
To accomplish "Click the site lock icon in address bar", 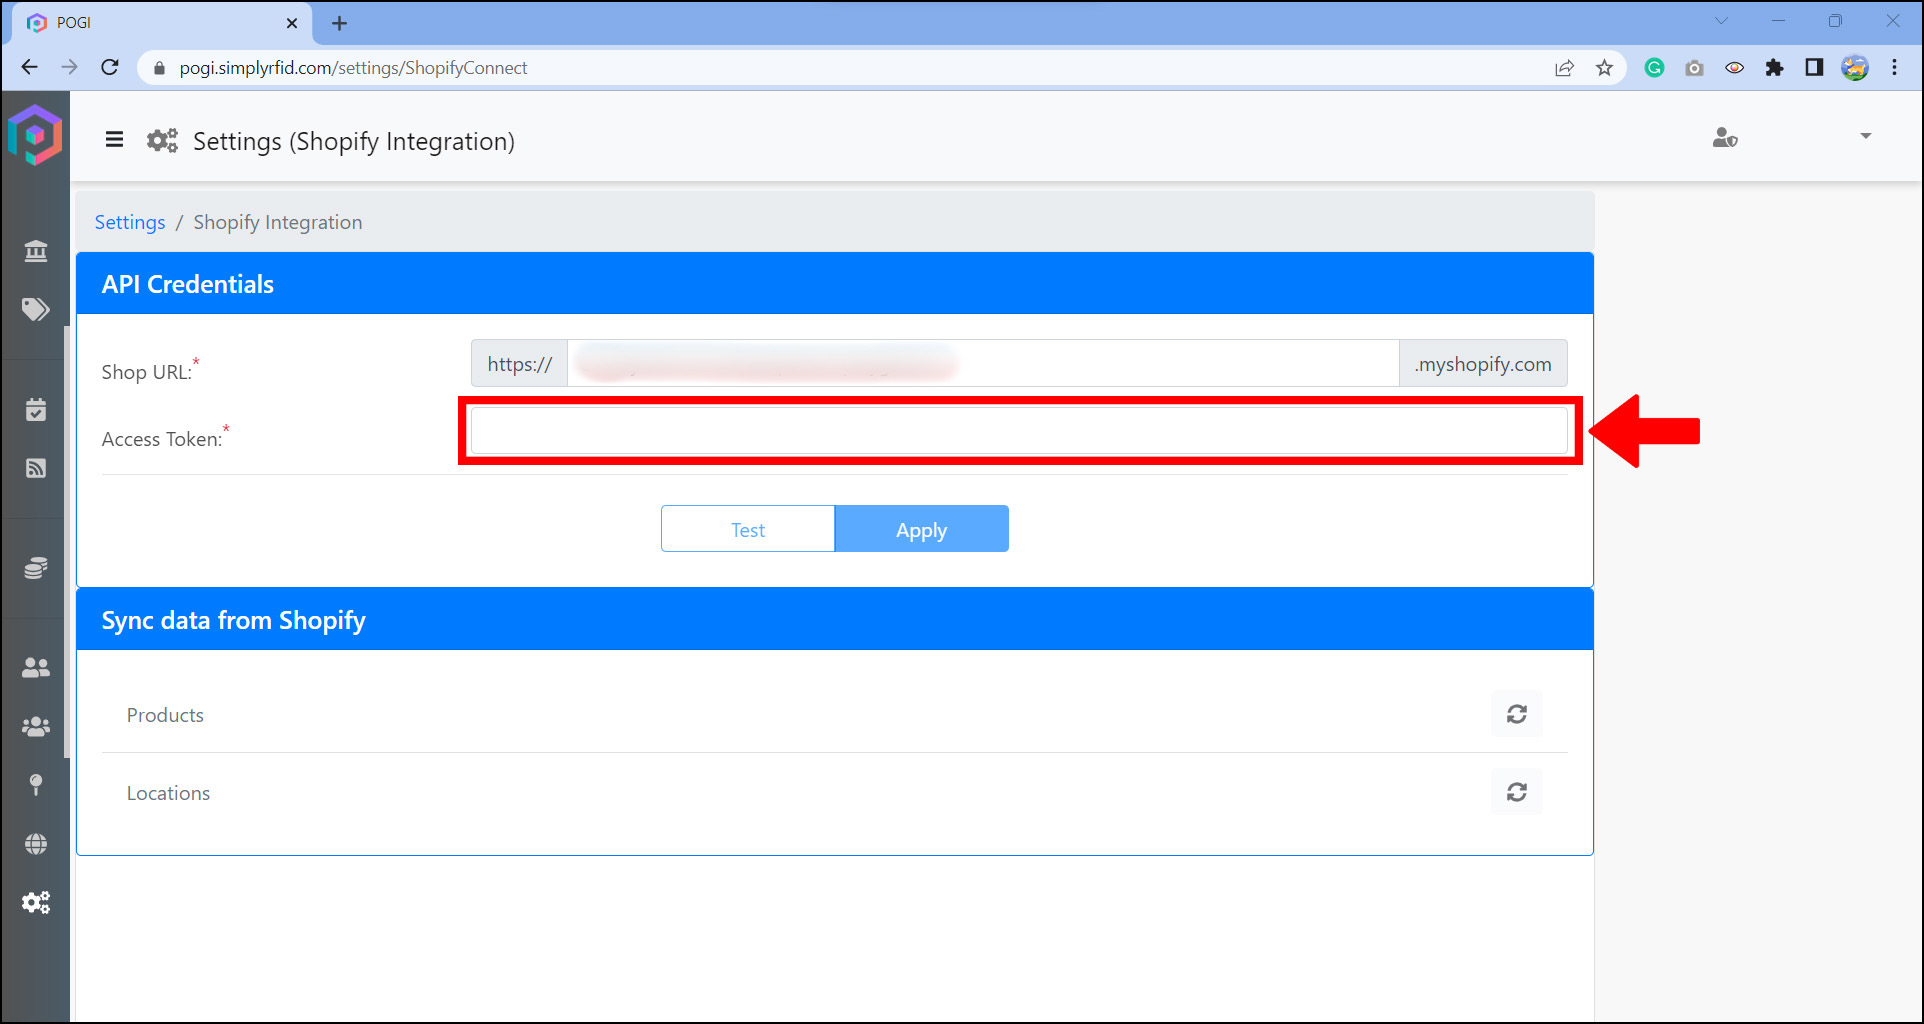I will [158, 68].
